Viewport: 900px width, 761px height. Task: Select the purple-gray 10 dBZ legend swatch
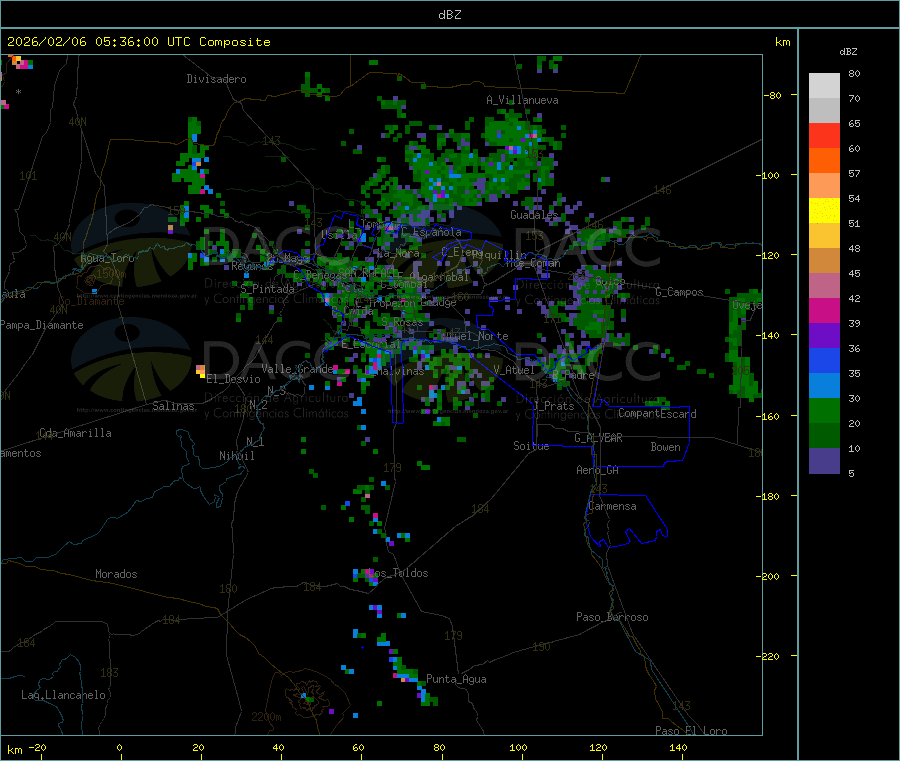824,460
